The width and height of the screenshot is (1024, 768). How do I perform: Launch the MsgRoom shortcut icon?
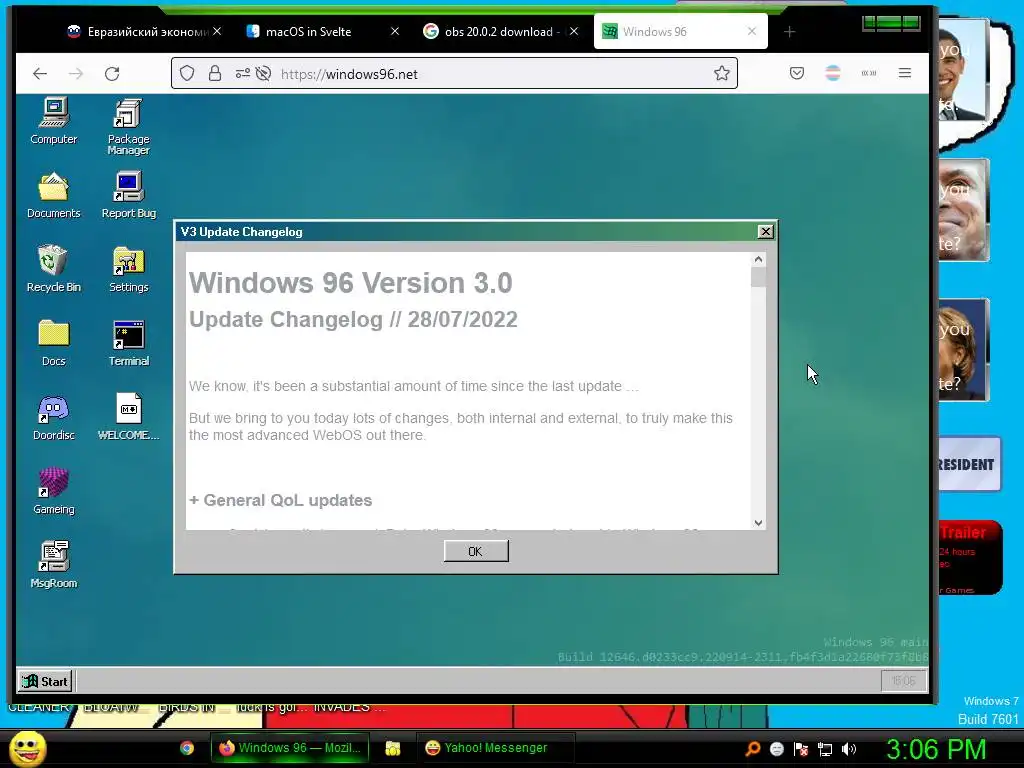54,565
